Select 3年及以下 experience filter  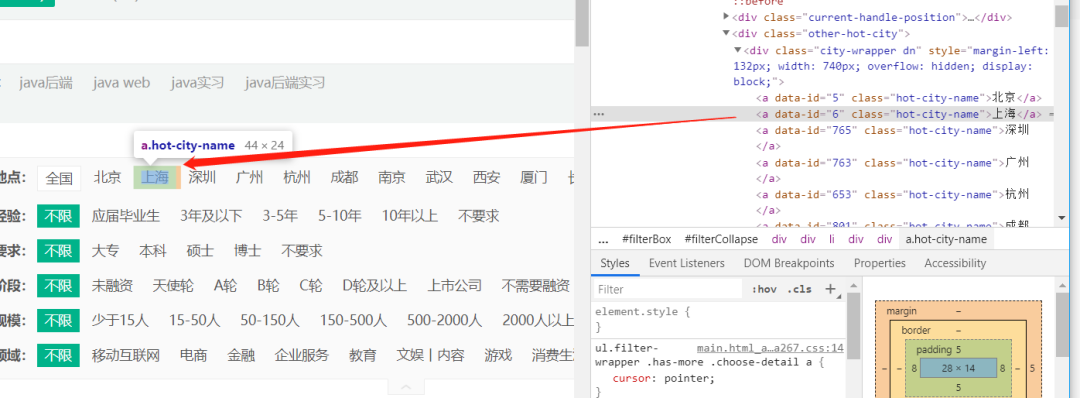click(211, 216)
